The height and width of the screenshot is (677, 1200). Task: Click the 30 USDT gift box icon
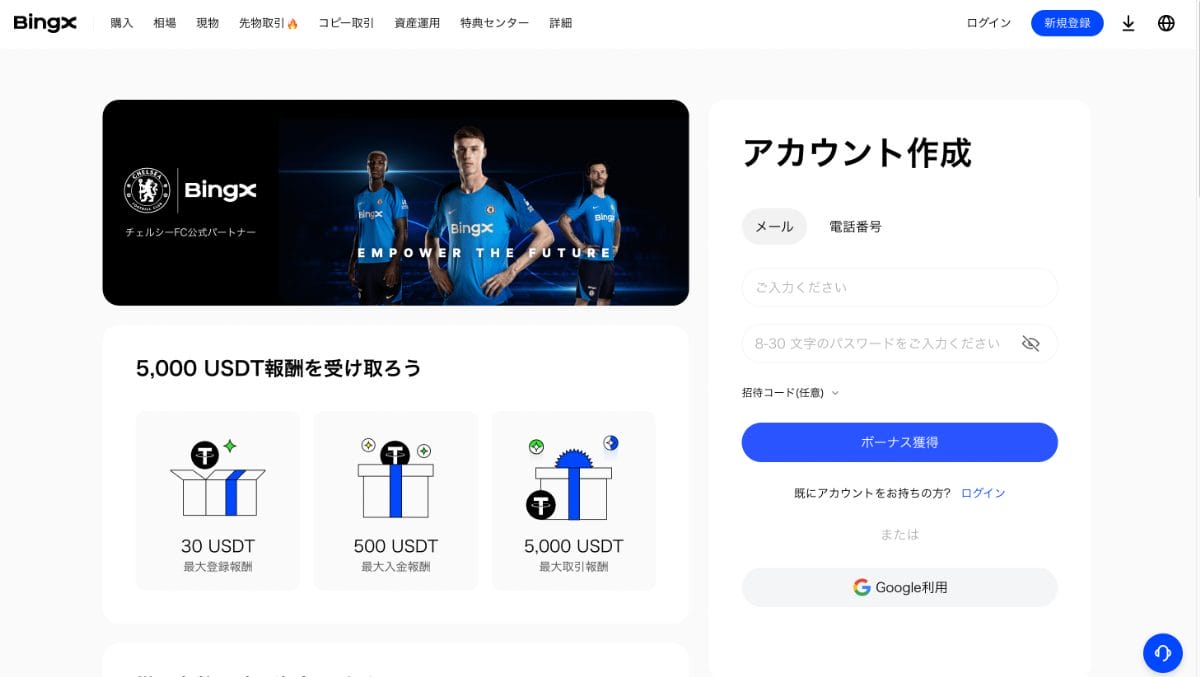tap(218, 478)
